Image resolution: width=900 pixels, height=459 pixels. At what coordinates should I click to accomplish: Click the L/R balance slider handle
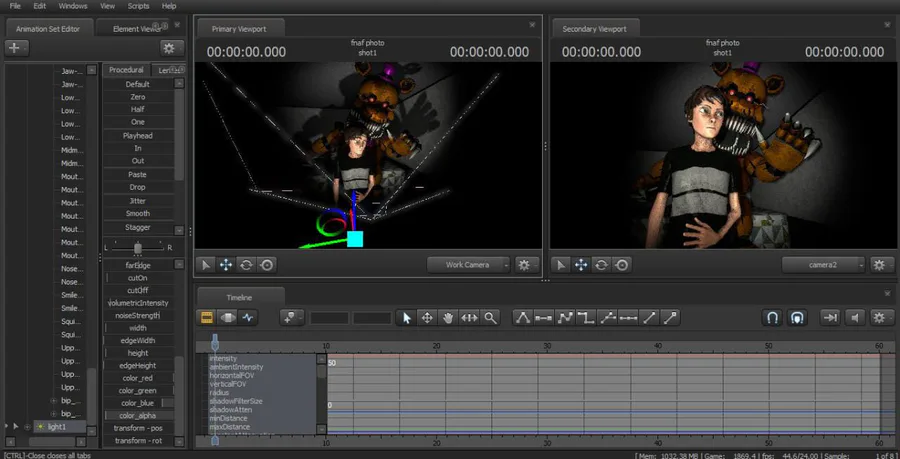[x=138, y=247]
